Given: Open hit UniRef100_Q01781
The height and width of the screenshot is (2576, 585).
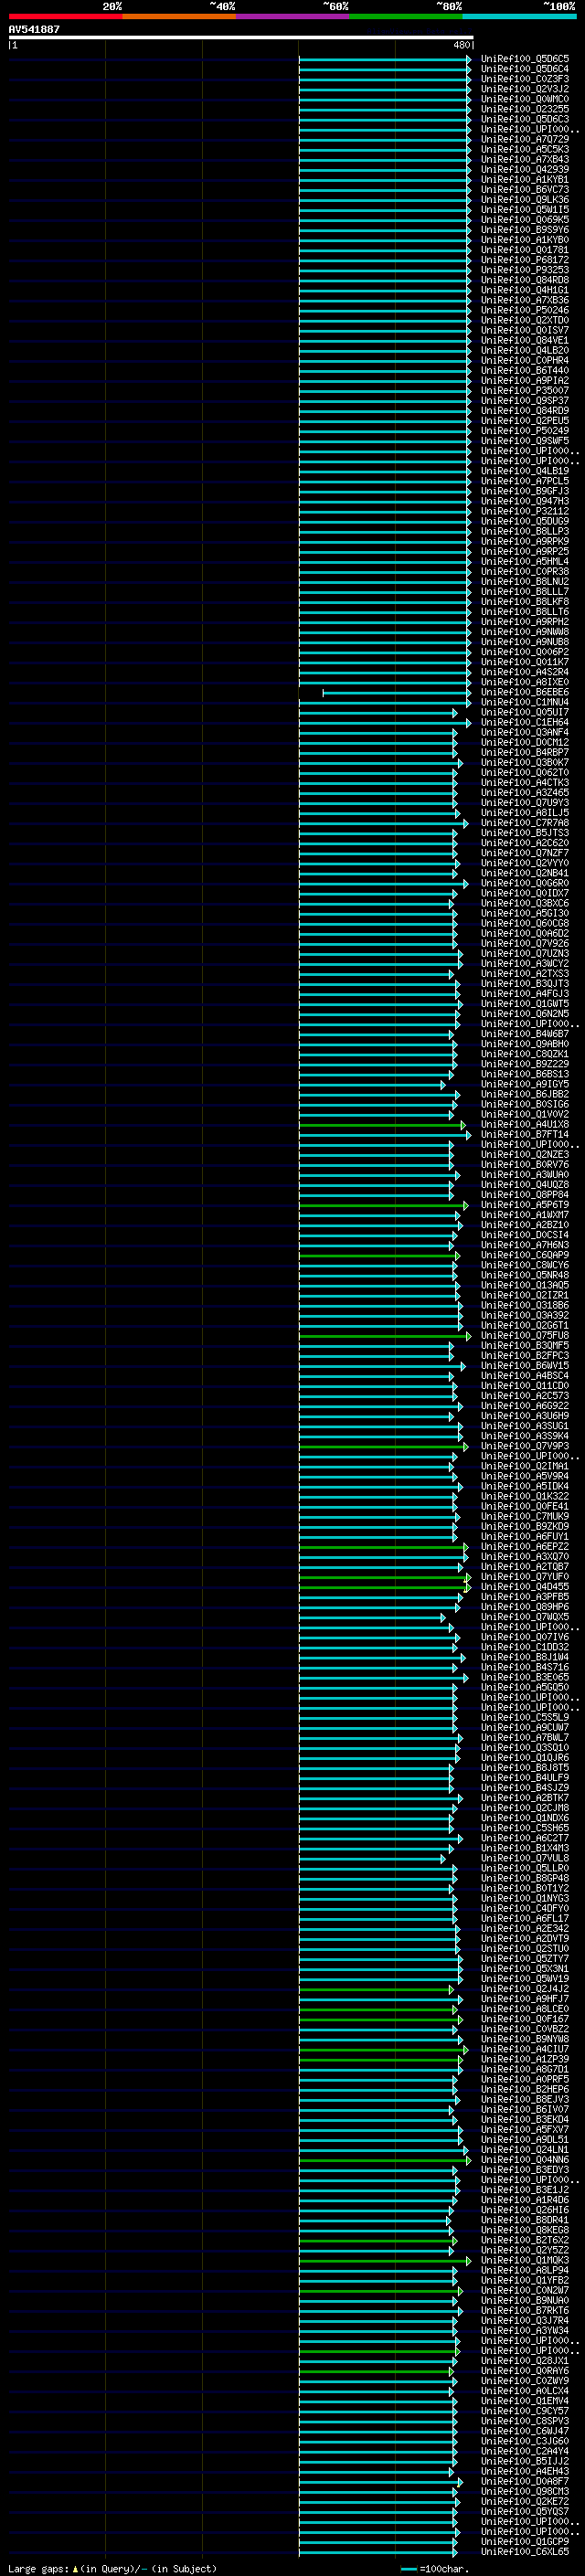Looking at the screenshot, I should pos(525,250).
